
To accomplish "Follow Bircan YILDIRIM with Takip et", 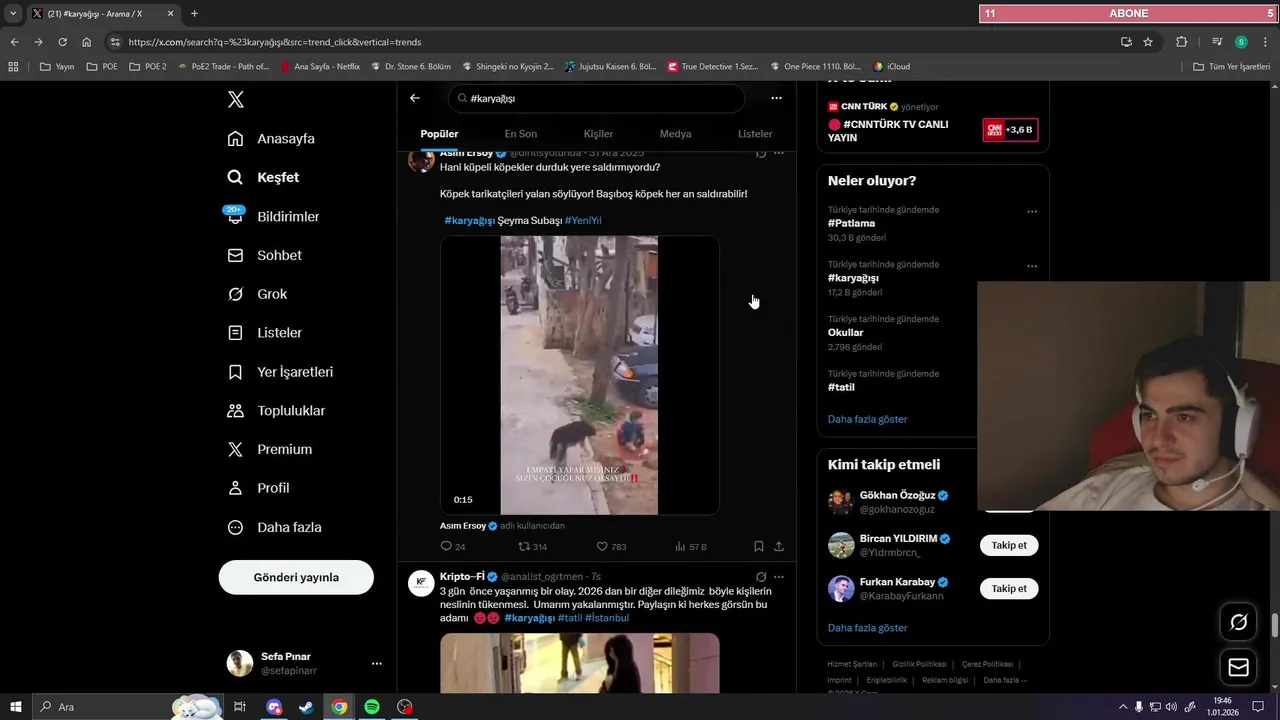I will tap(1009, 545).
